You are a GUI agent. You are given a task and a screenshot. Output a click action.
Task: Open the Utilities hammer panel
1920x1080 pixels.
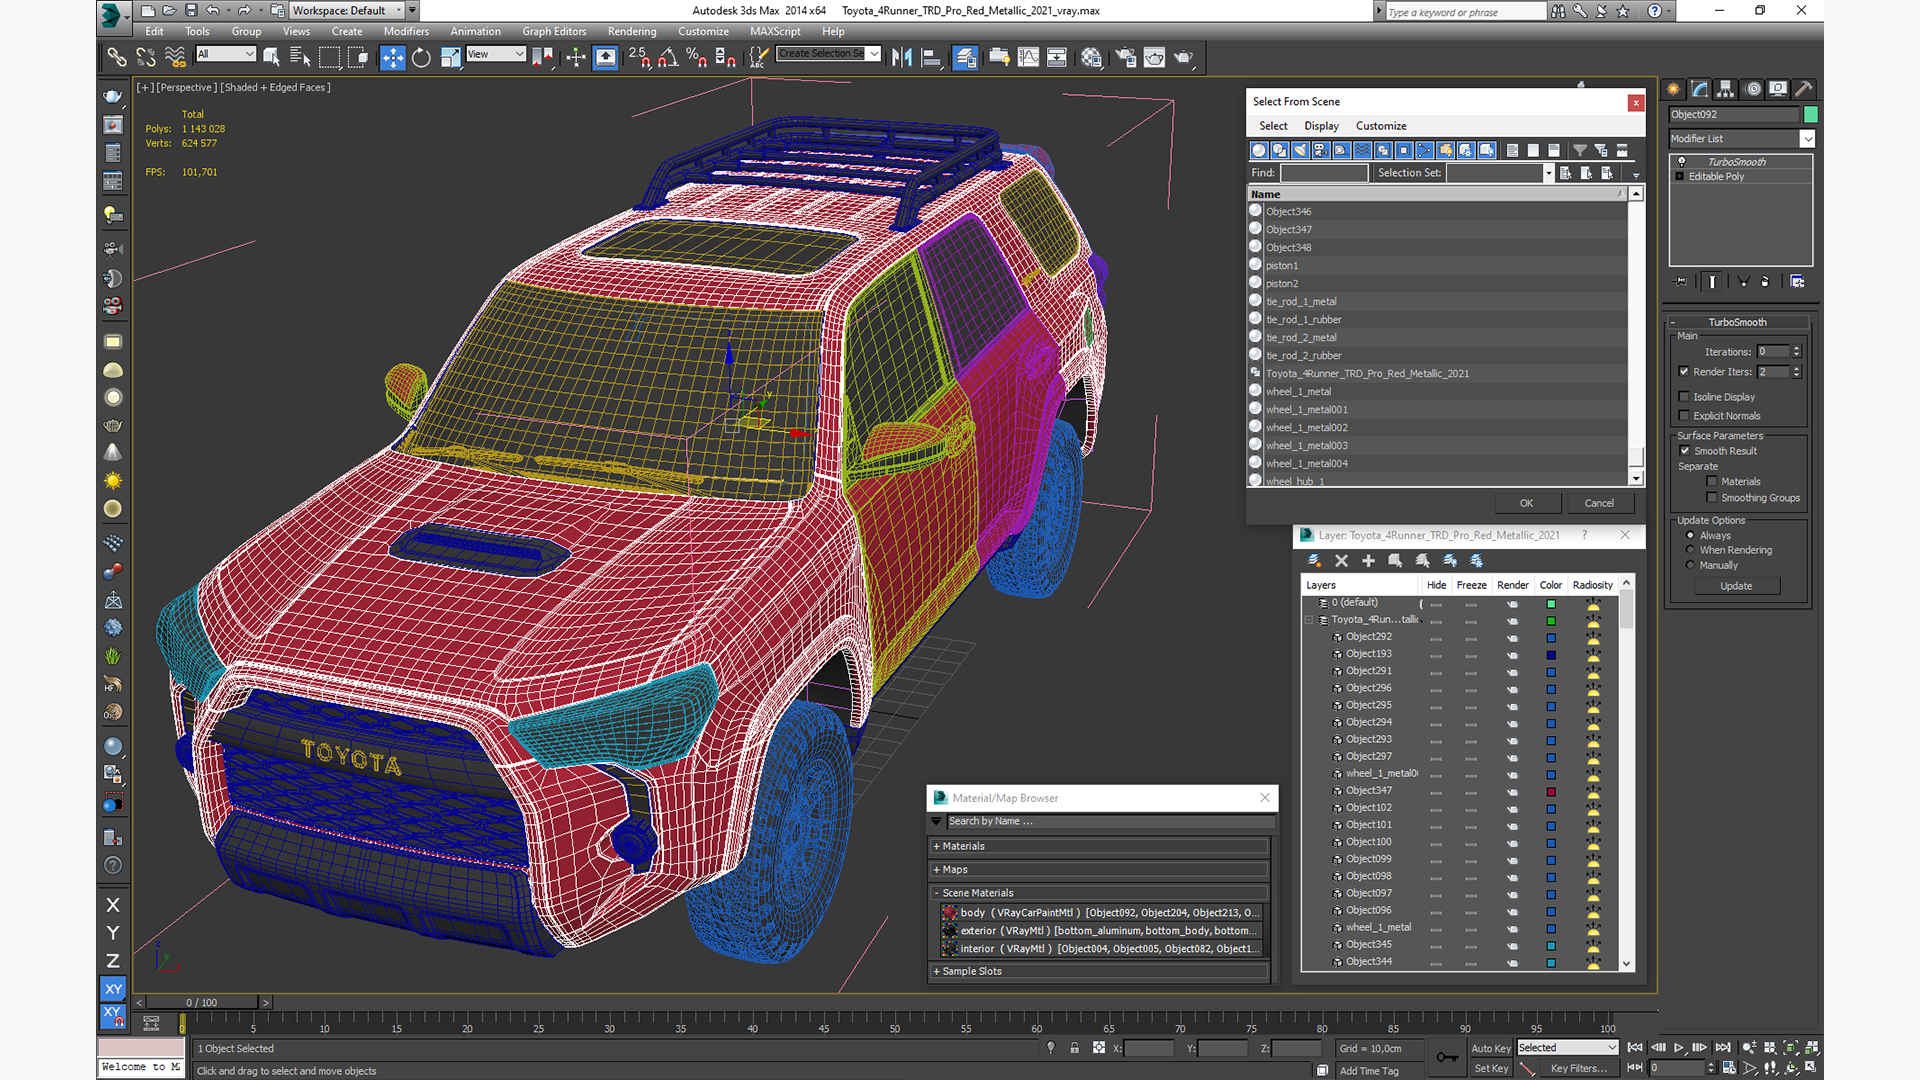coord(1804,89)
